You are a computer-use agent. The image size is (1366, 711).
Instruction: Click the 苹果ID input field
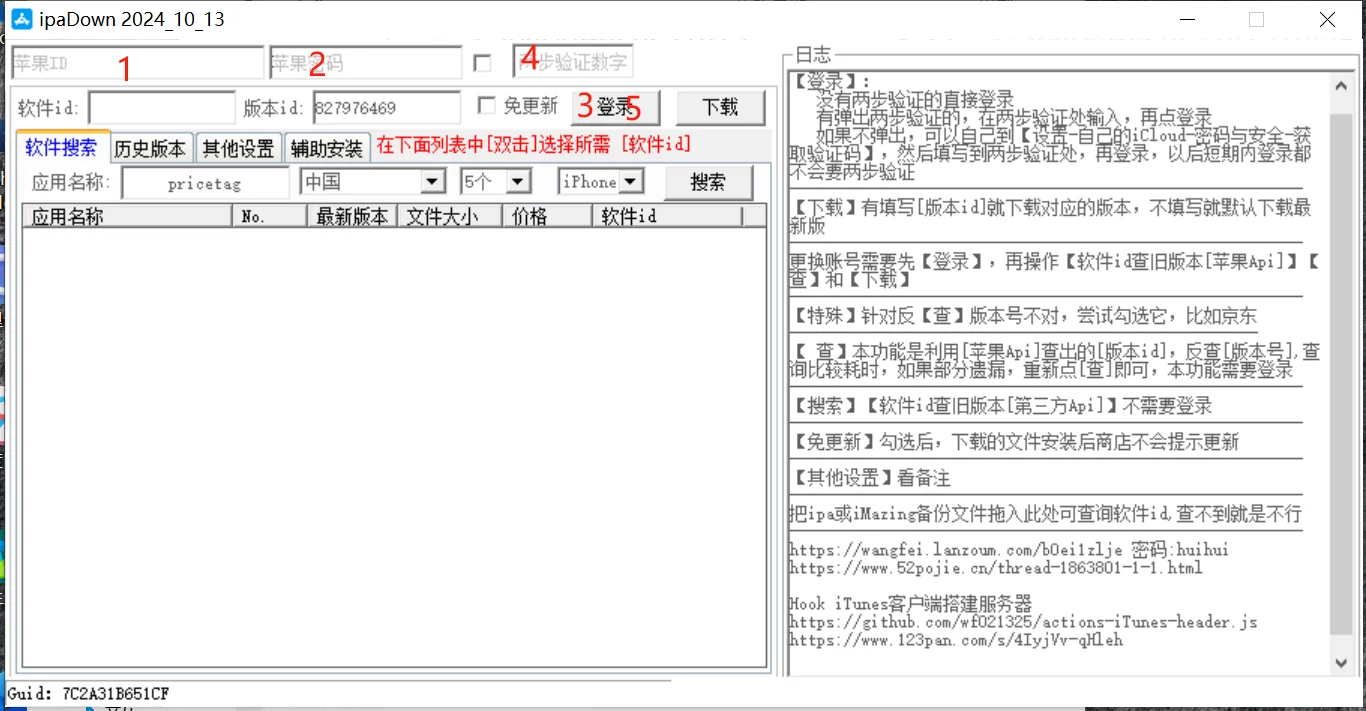click(135, 61)
